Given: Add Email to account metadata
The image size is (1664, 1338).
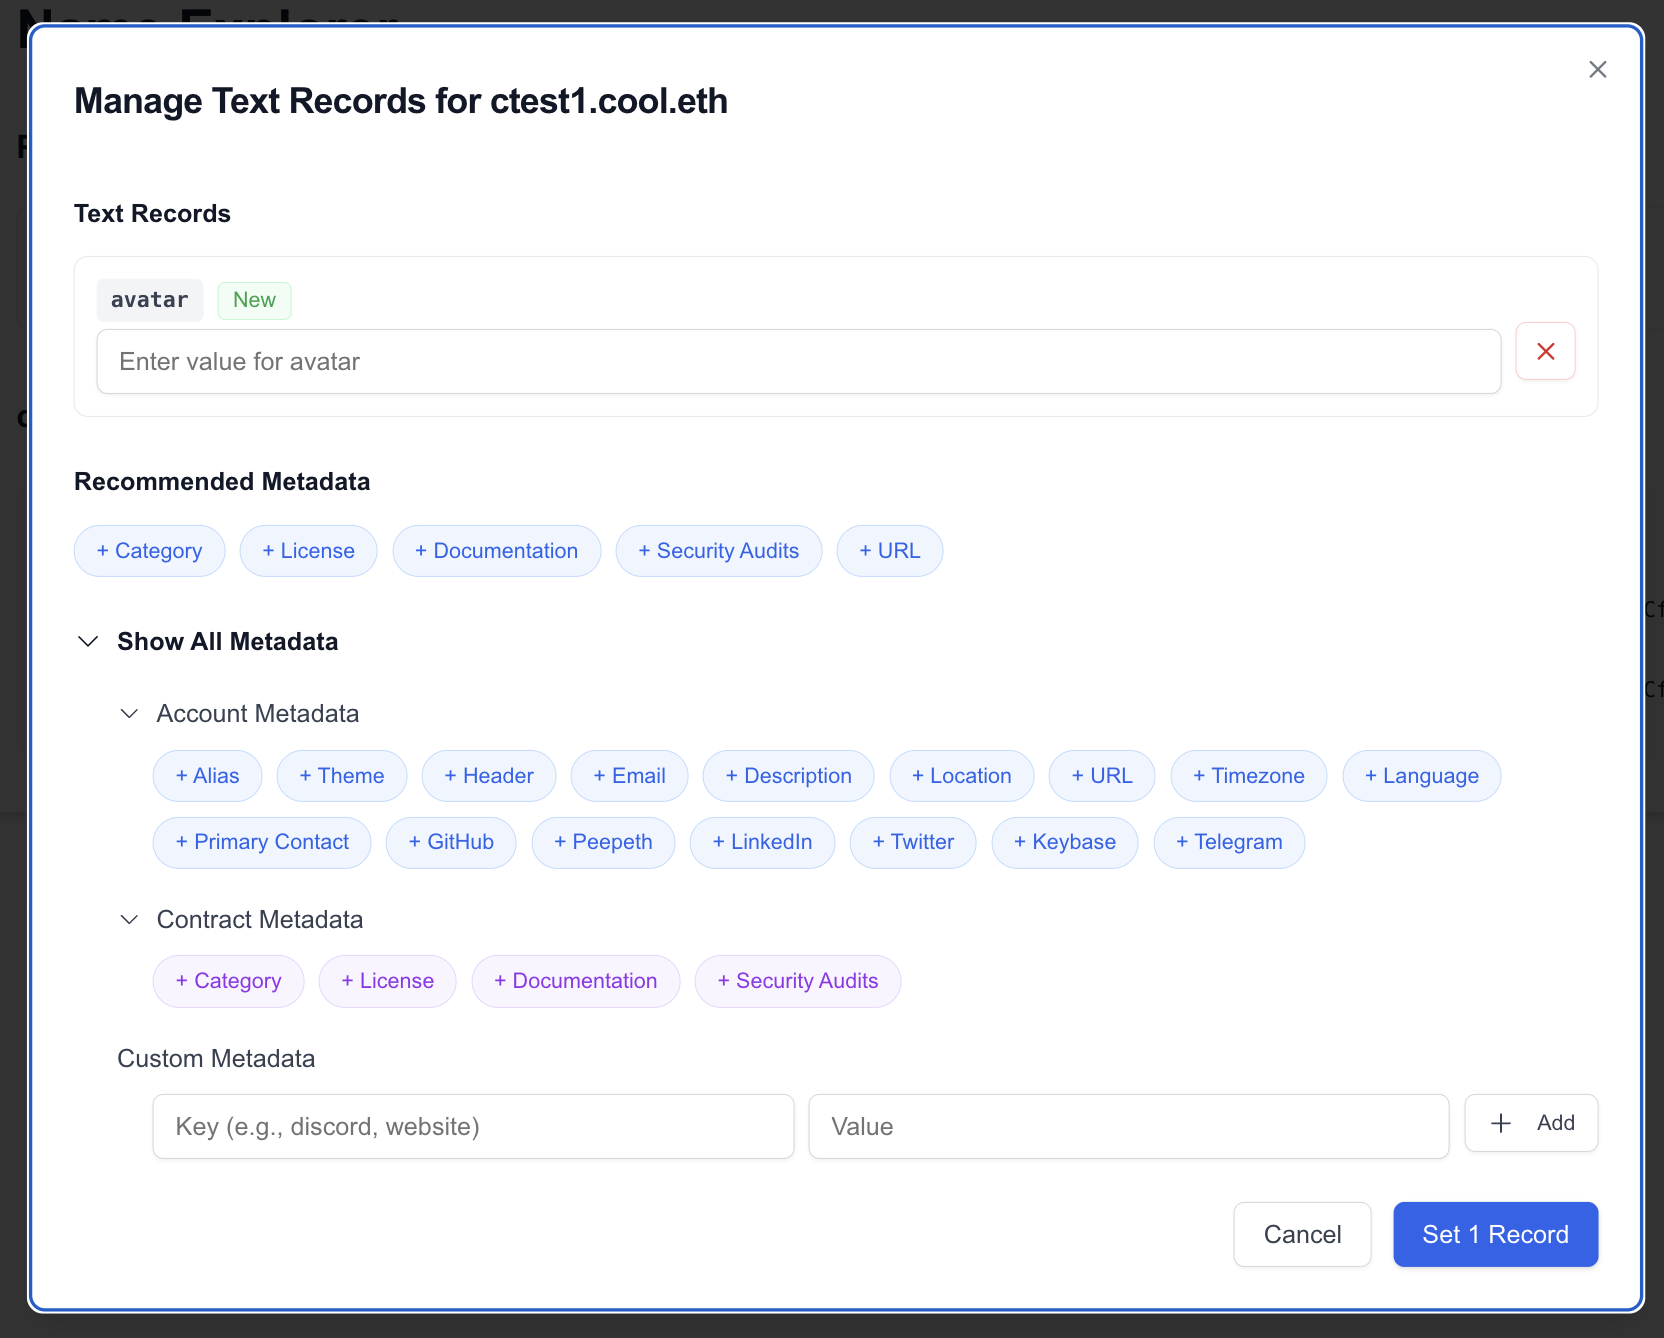Looking at the screenshot, I should (x=629, y=775).
